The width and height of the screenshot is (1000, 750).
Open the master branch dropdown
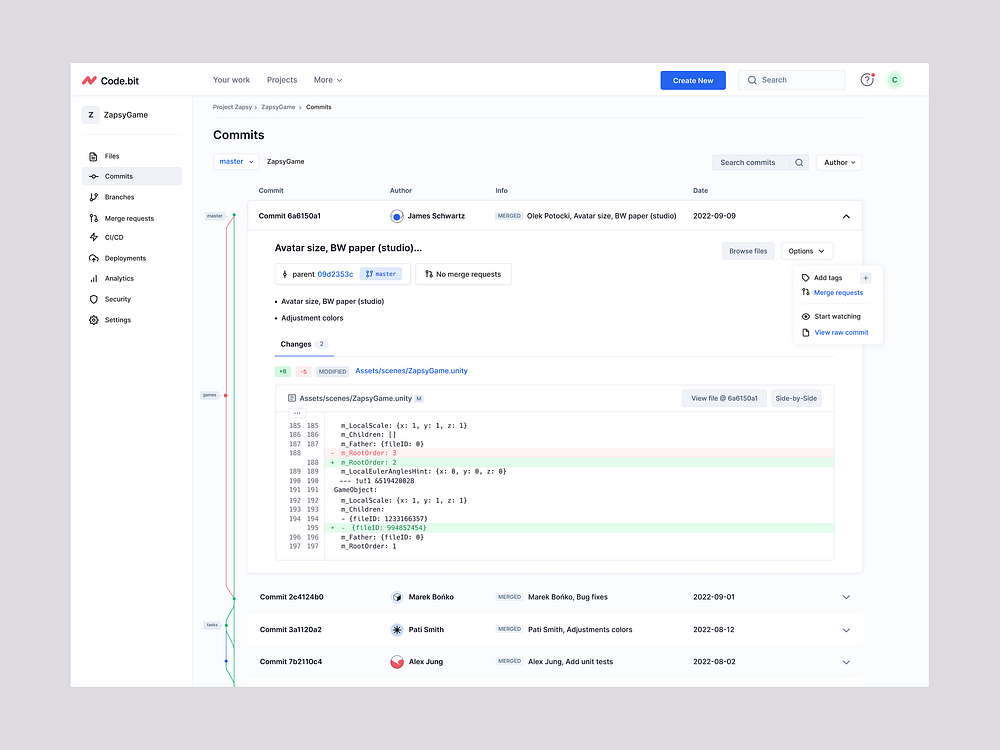pyautogui.click(x=236, y=161)
